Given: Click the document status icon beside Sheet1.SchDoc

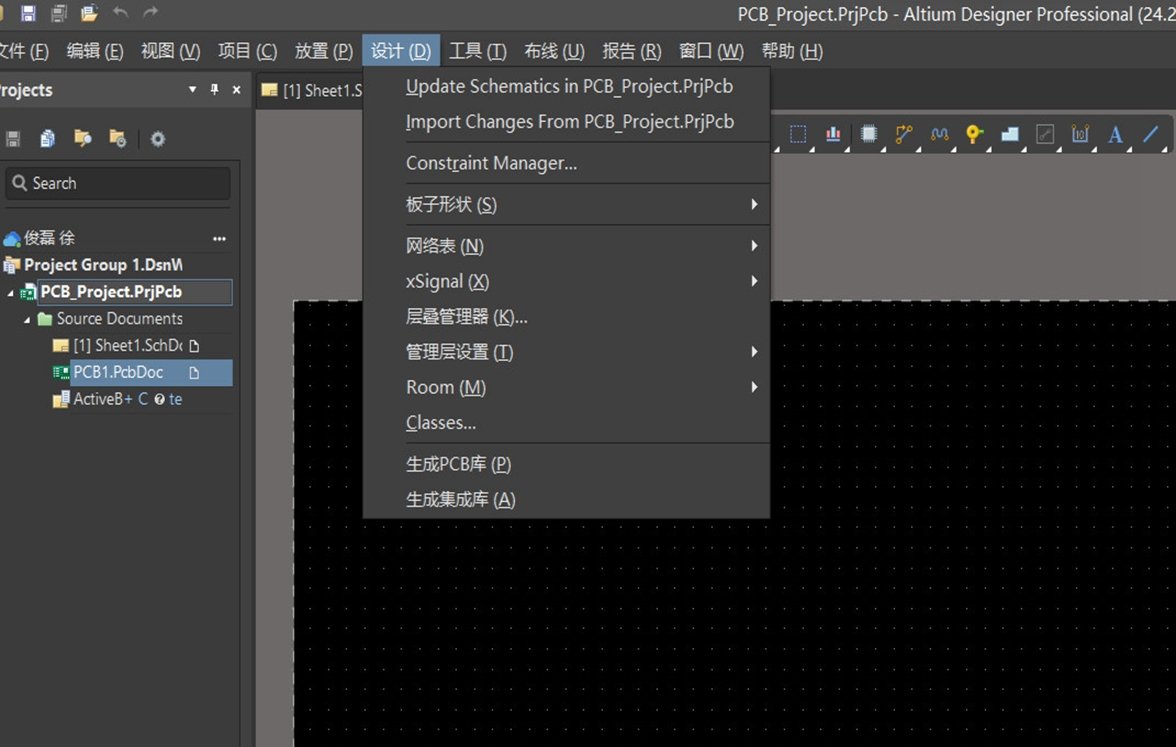Looking at the screenshot, I should [194, 346].
